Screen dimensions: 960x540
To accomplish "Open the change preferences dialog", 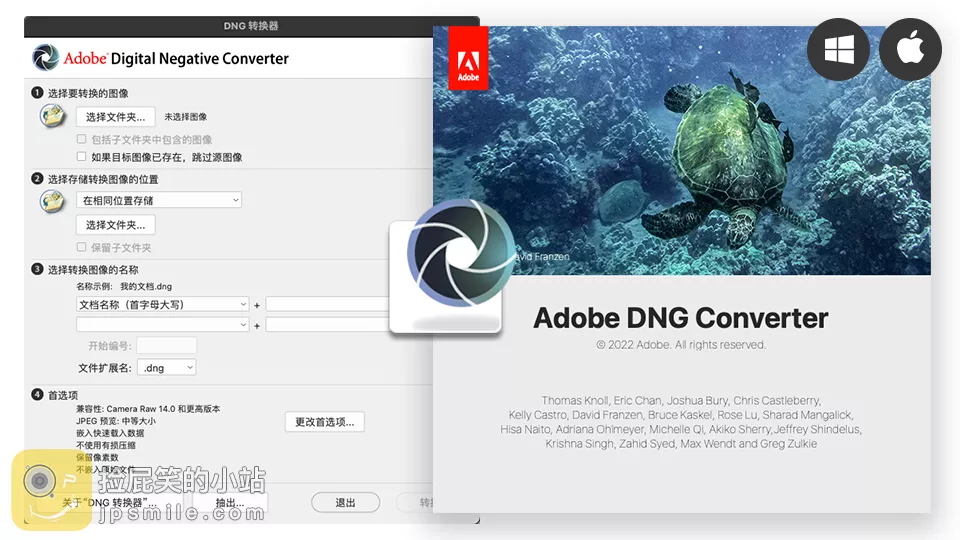I will click(324, 422).
